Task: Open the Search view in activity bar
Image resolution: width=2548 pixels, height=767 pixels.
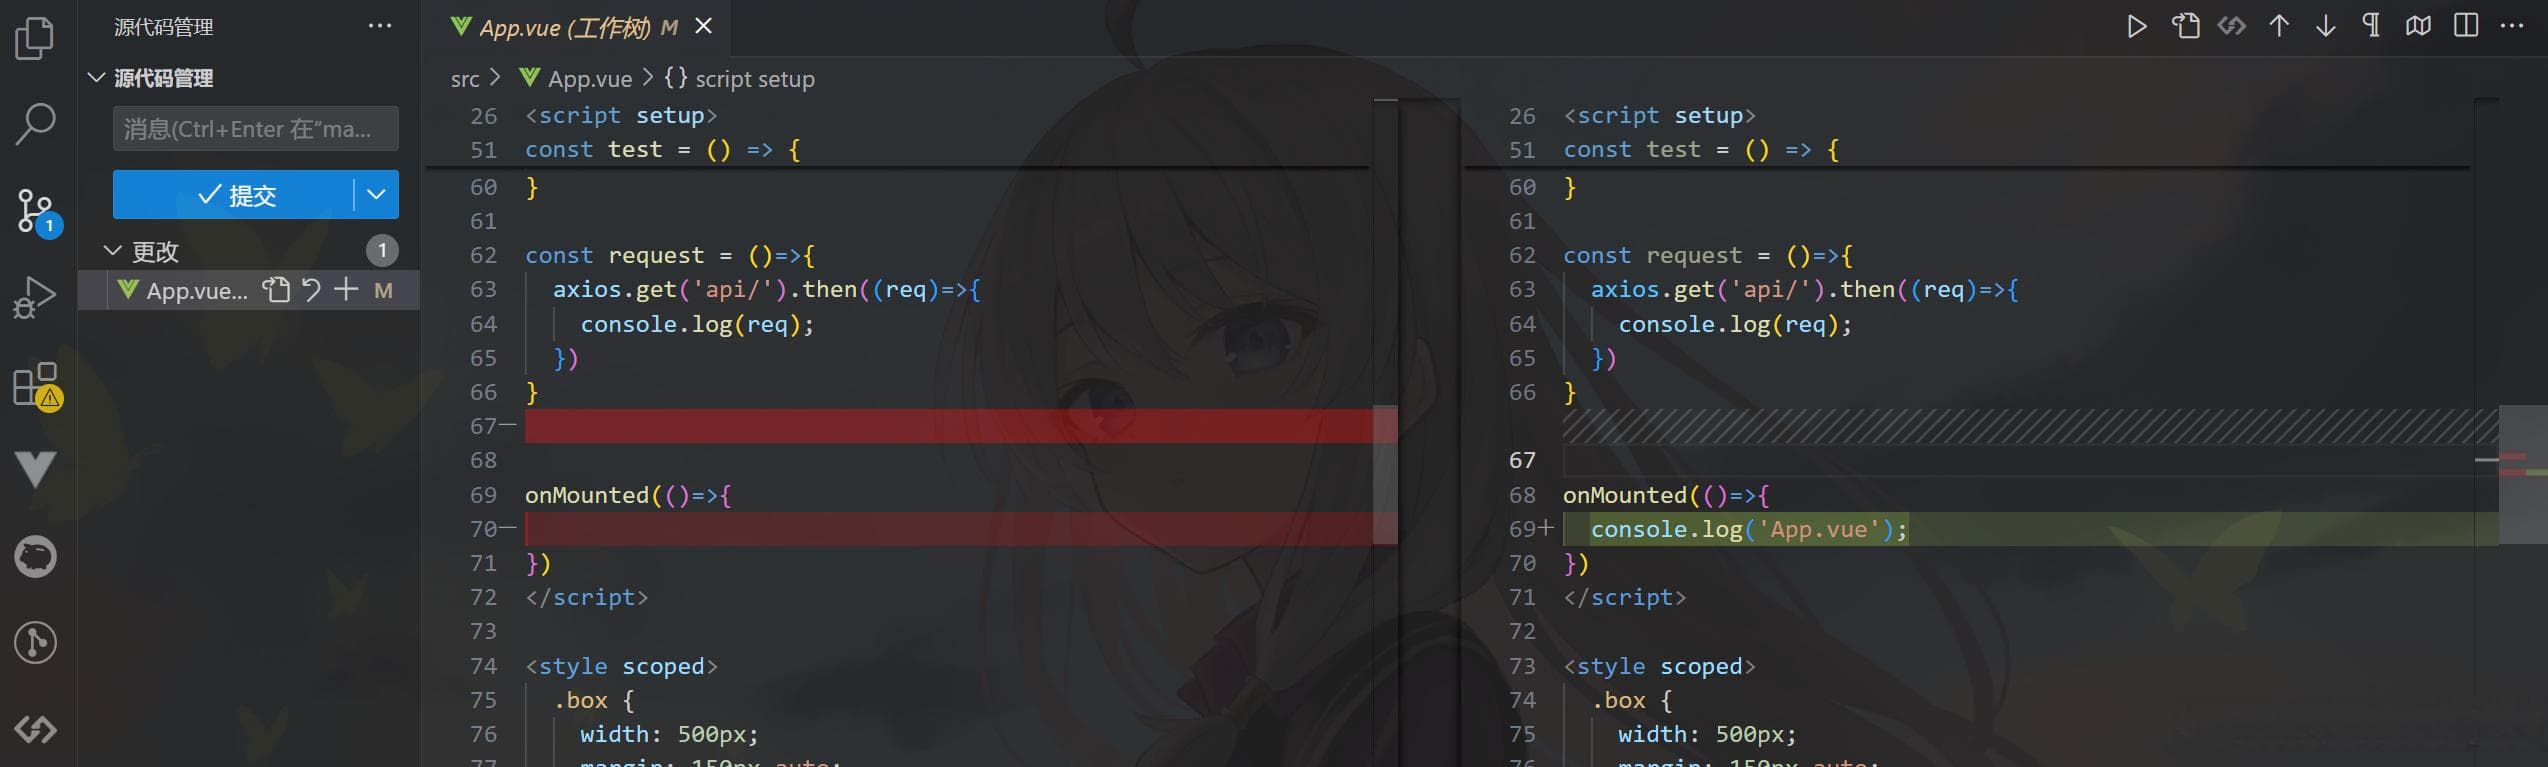Action: point(36,124)
